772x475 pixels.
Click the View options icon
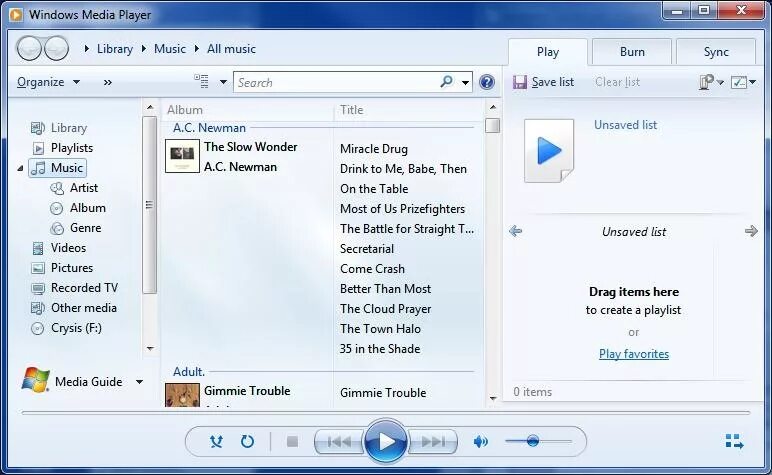pyautogui.click(x=201, y=81)
